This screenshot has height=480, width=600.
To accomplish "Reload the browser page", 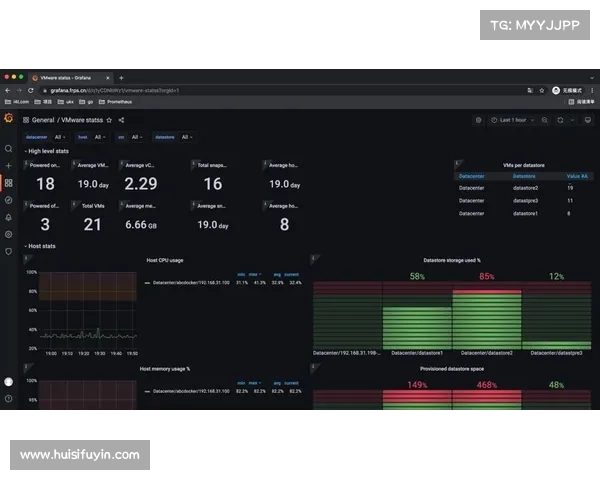I will pyautogui.click(x=31, y=91).
